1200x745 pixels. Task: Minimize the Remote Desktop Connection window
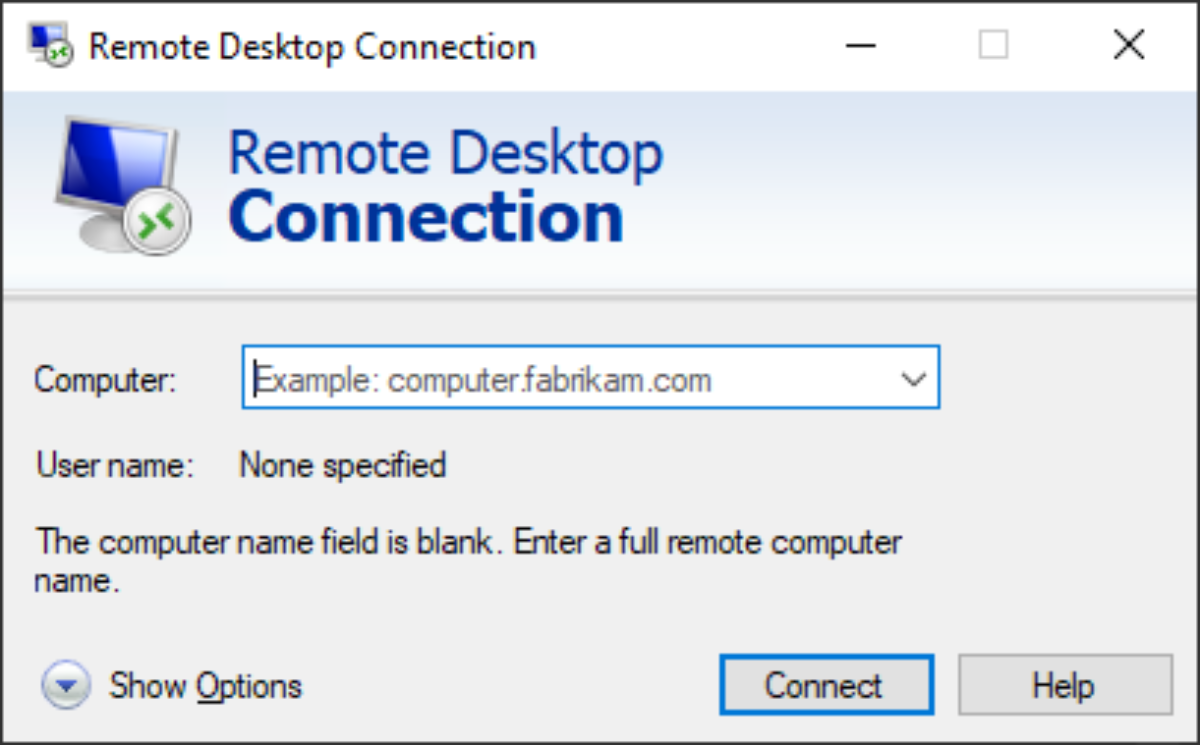point(858,45)
